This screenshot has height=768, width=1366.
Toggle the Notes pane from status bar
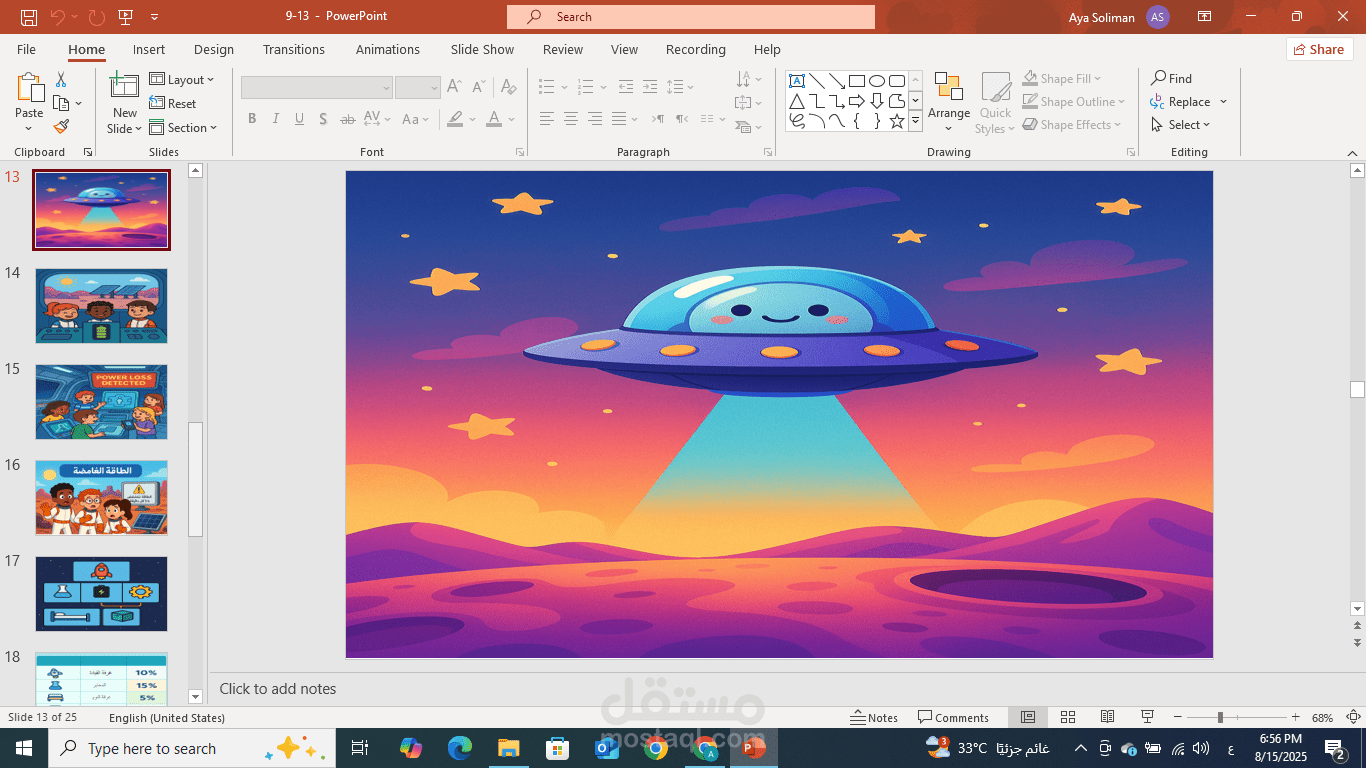coord(874,717)
